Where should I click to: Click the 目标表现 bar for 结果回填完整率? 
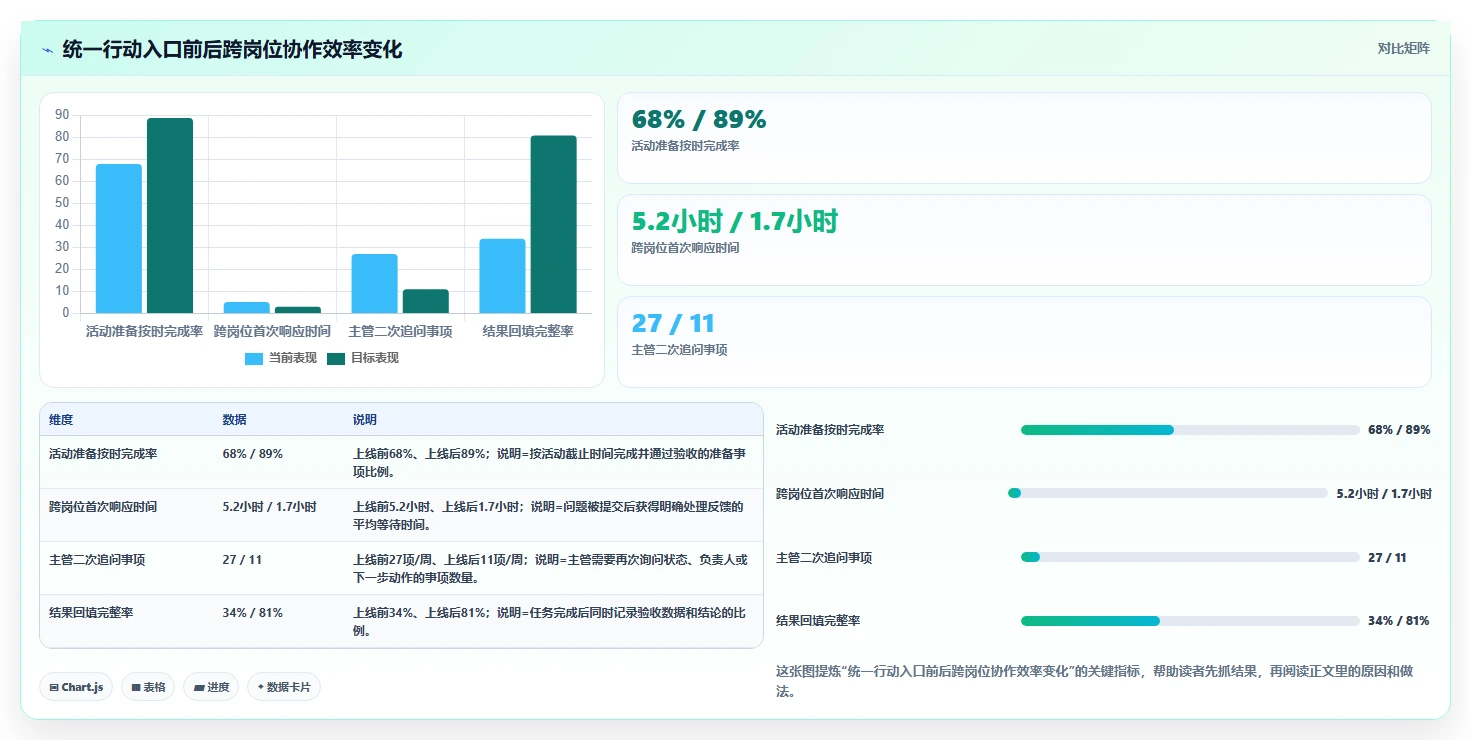553,225
